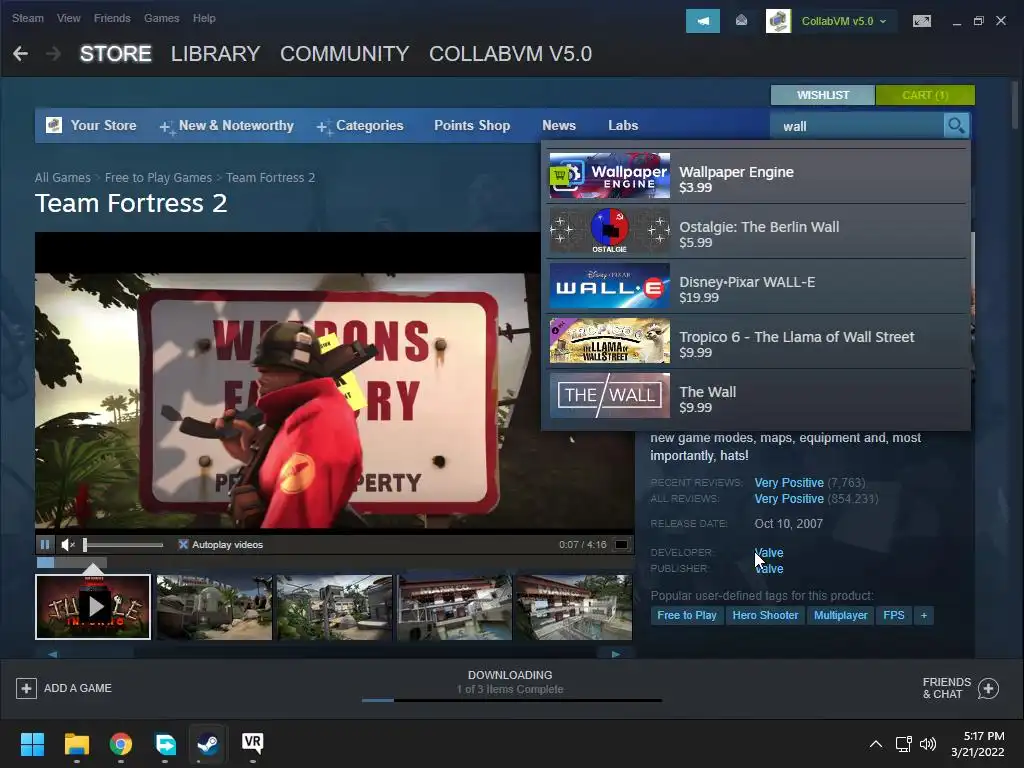
Task: Click the search field containing wall
Action: coord(857,125)
